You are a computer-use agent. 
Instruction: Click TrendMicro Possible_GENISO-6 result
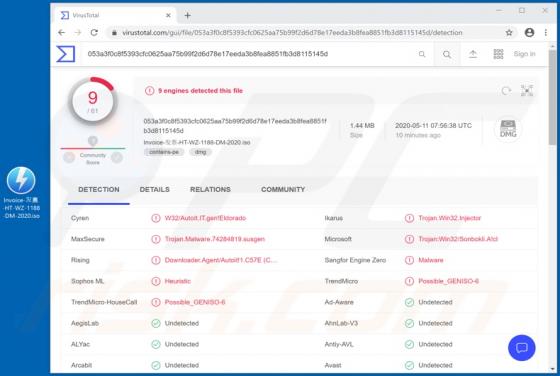449,281
